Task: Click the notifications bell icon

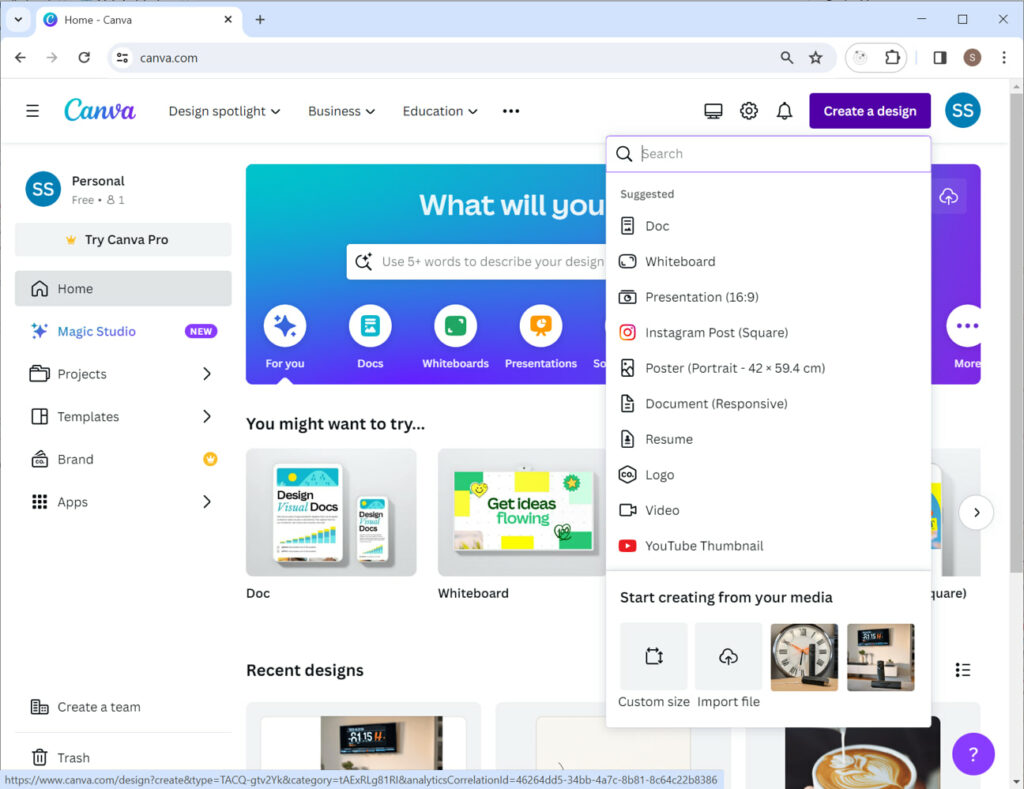Action: pos(784,111)
